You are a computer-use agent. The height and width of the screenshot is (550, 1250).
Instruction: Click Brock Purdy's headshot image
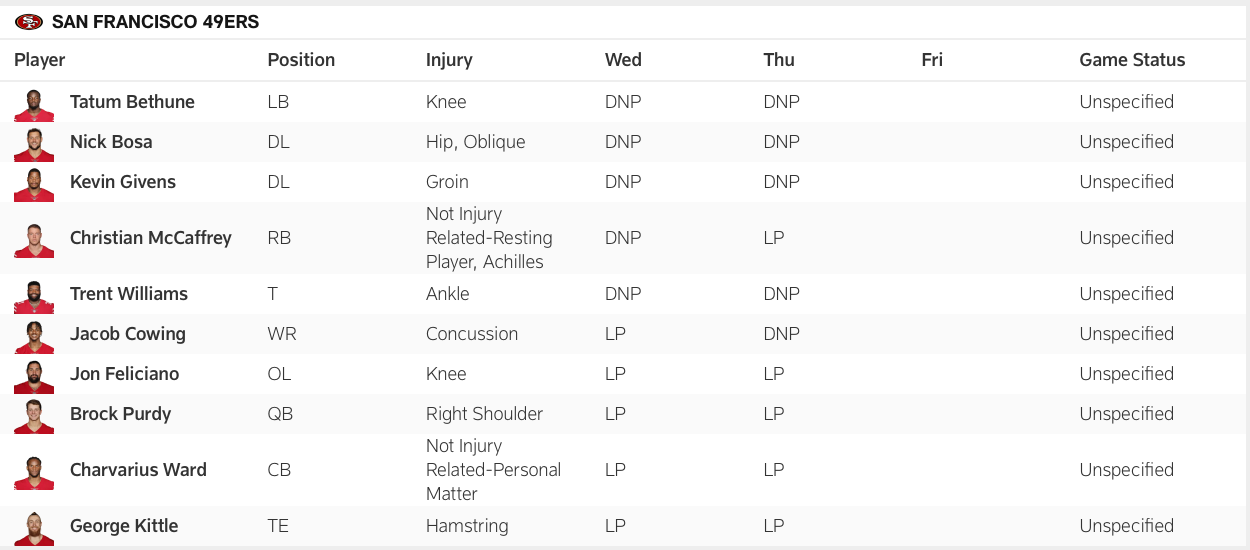[x=34, y=416]
